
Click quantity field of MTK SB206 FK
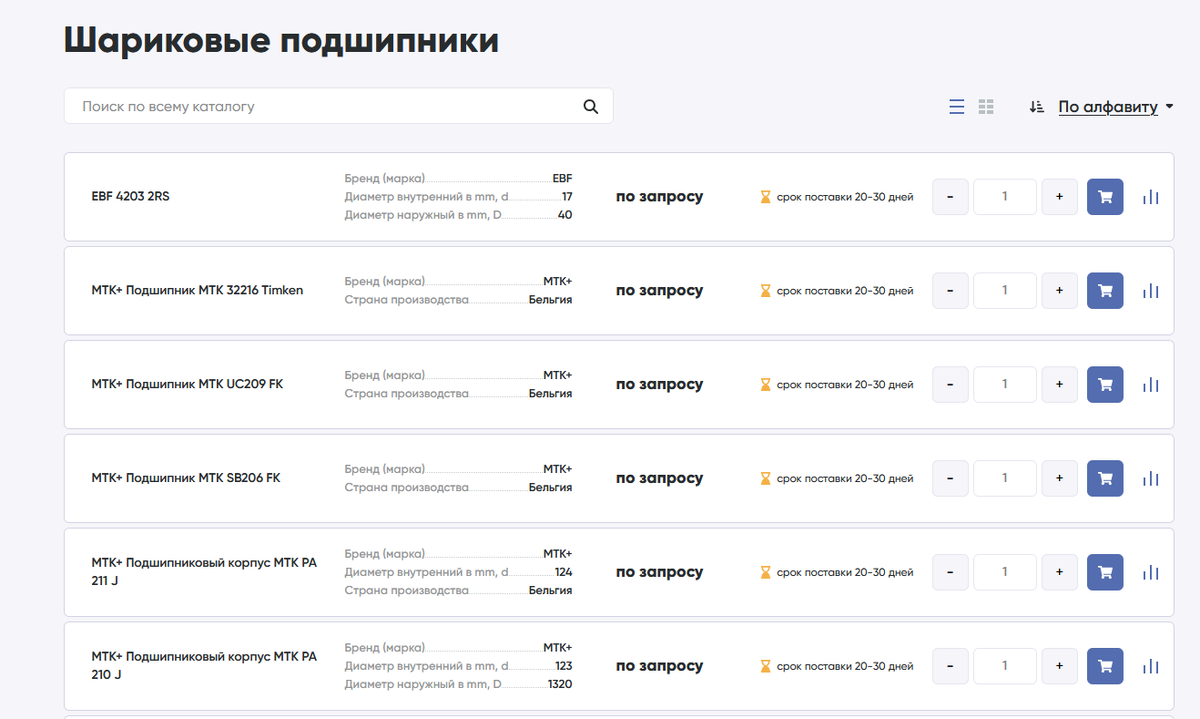coord(1005,479)
